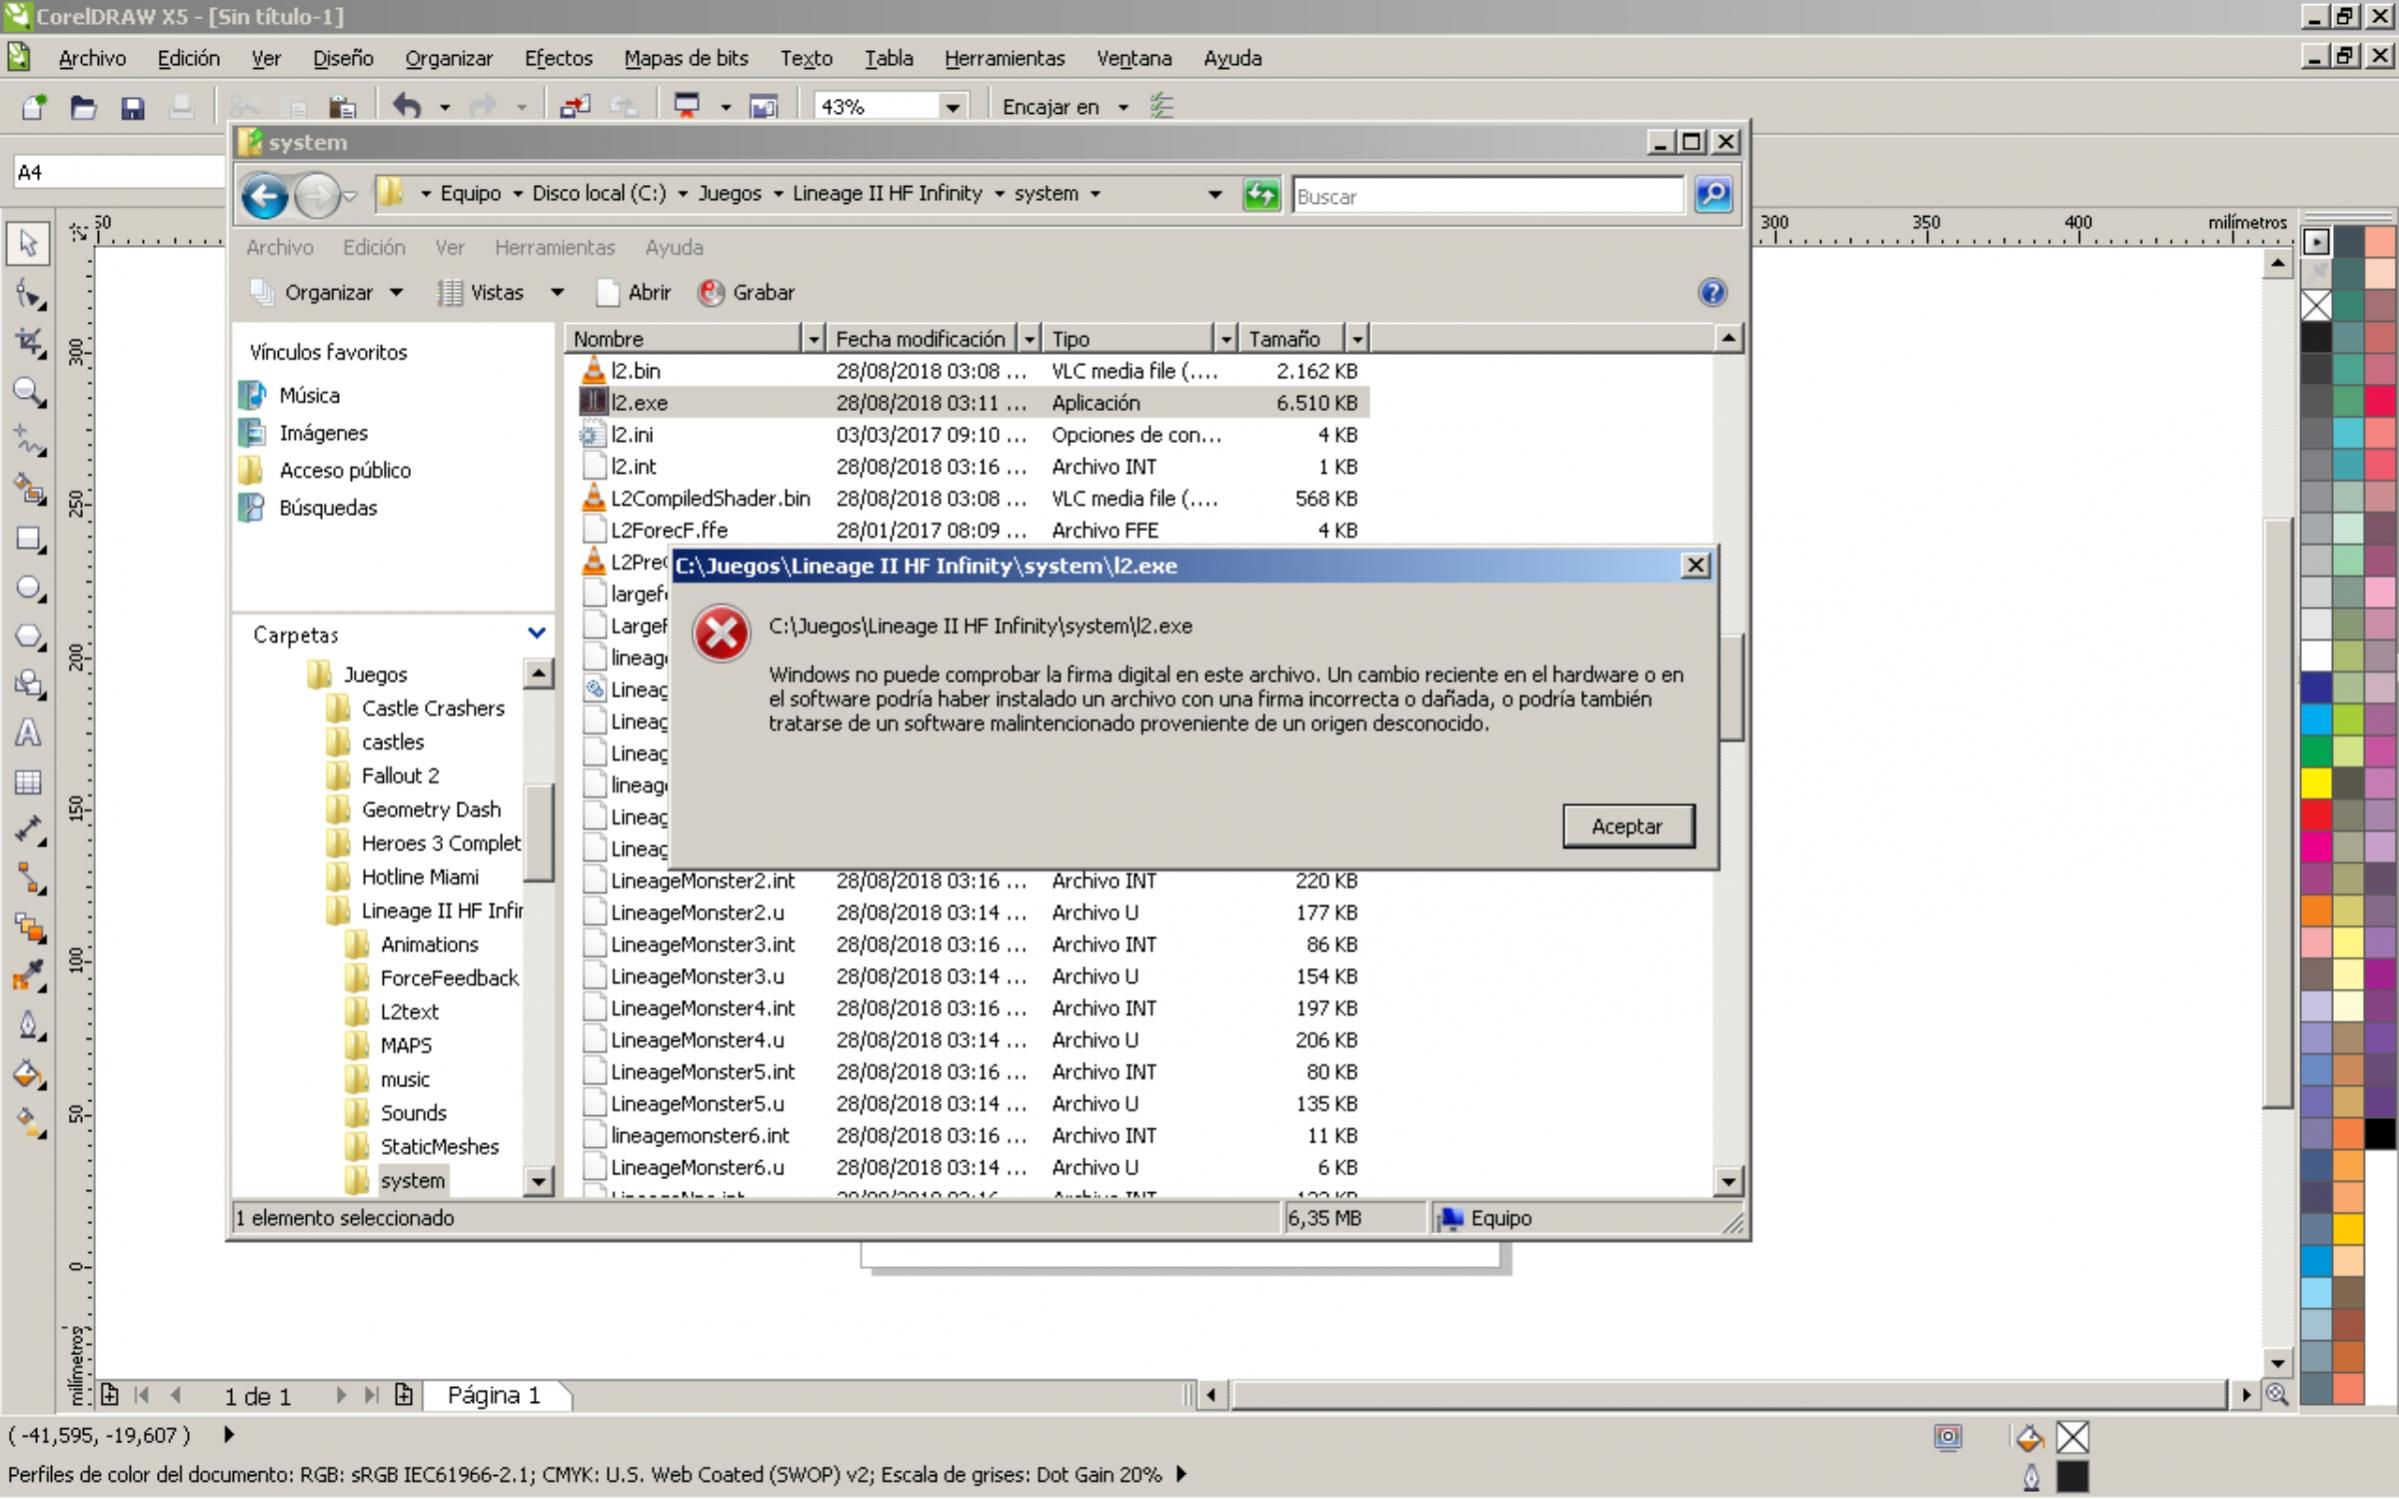Click the Paste icon in toolbar

(343, 106)
